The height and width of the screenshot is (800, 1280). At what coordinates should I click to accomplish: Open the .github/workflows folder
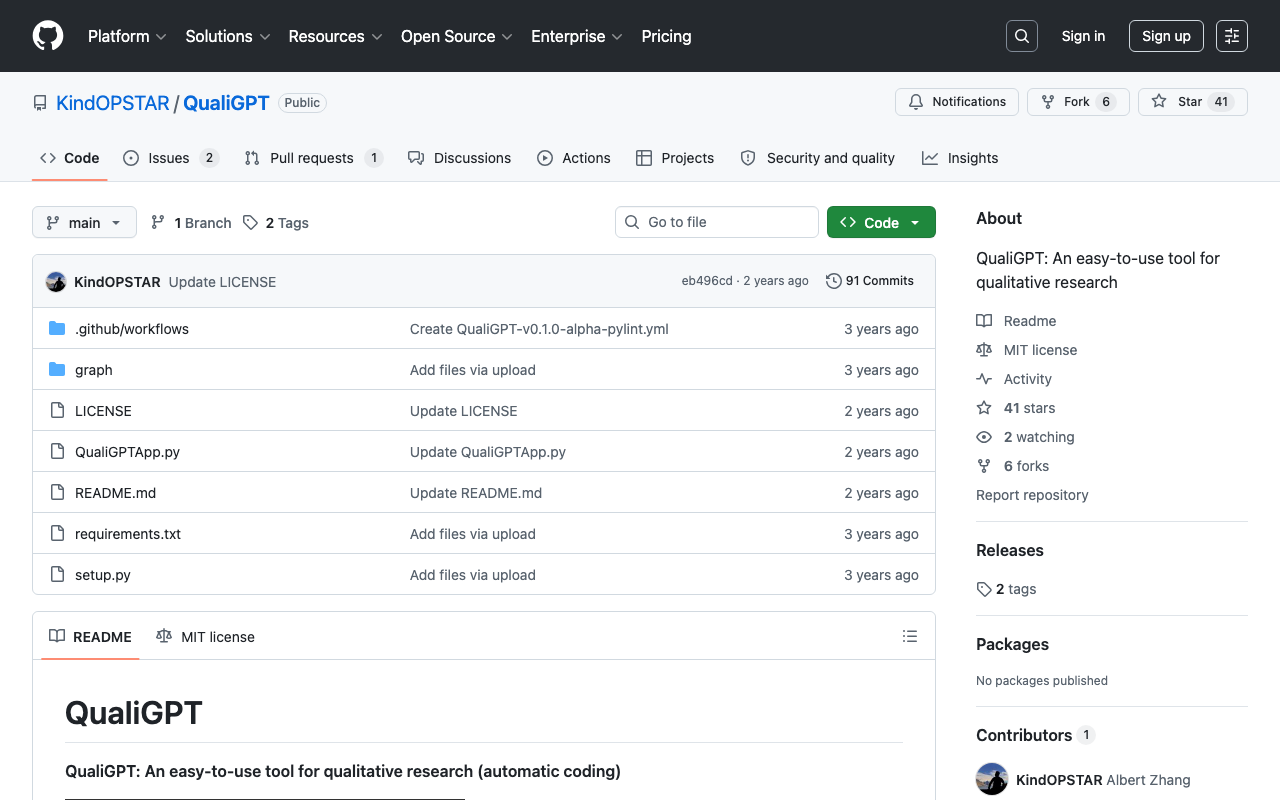click(x=132, y=329)
